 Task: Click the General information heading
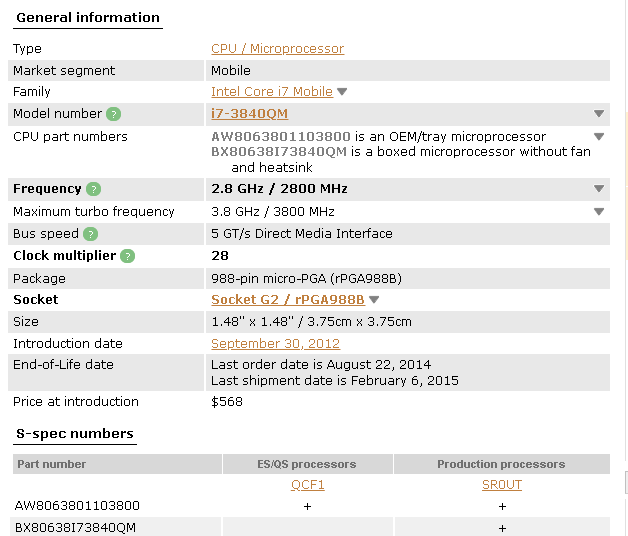88,18
